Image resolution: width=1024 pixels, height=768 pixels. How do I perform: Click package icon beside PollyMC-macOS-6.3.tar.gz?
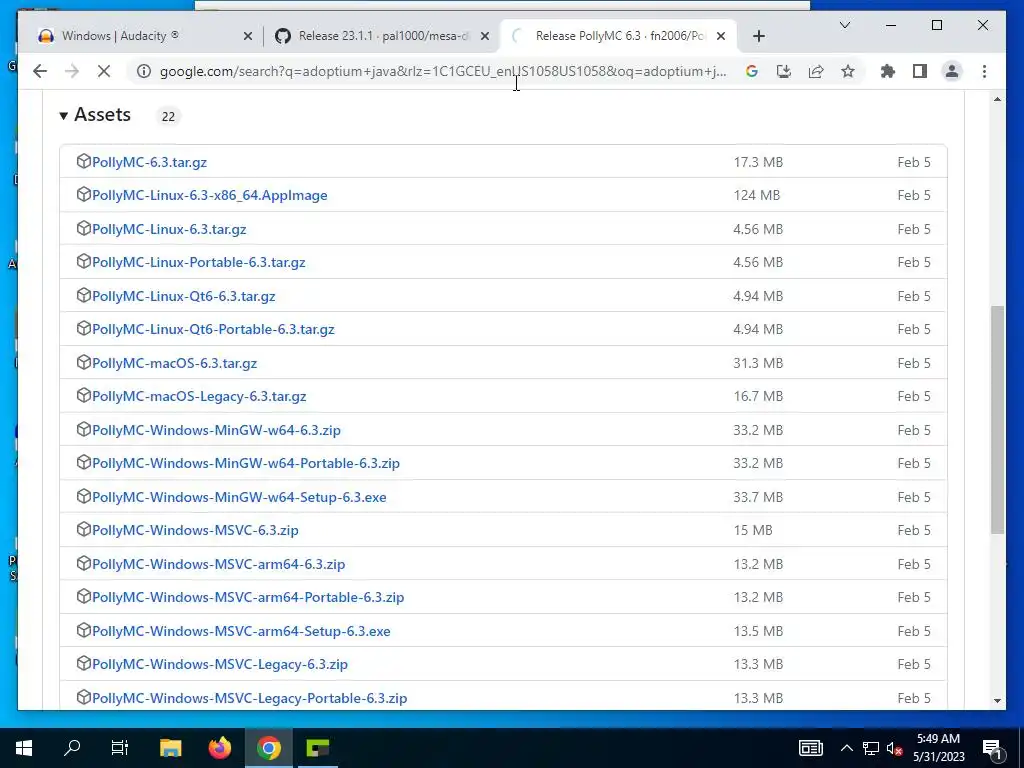[83, 362]
